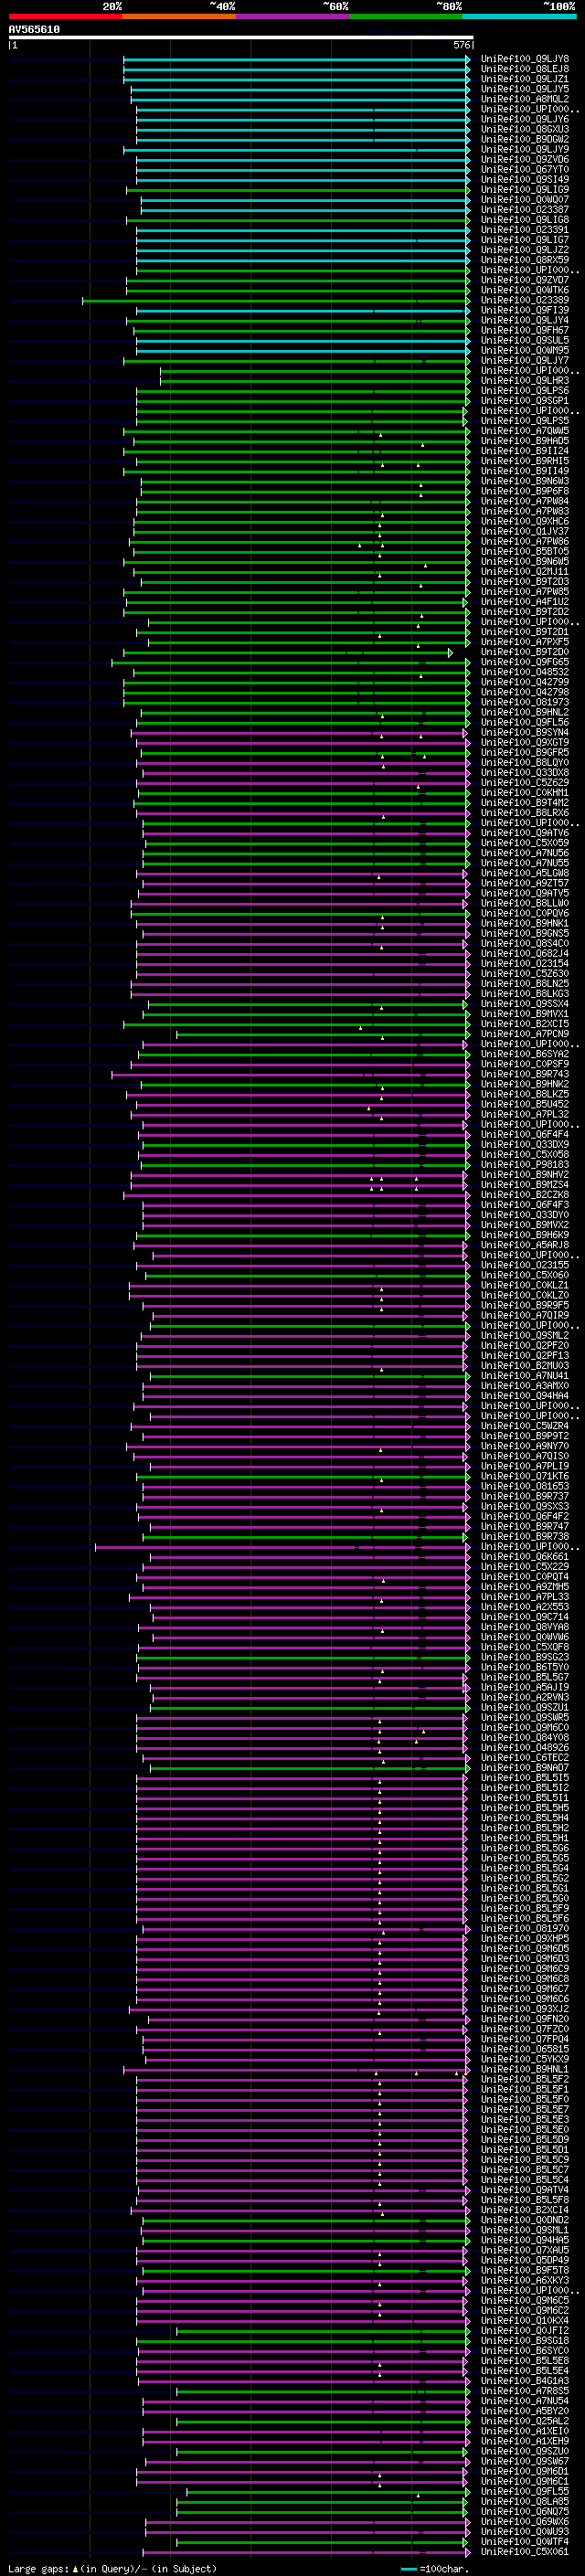Click the purple ~60% identity legend segment
Image resolution: width=585 pixels, height=2576 pixels.
(292, 16)
